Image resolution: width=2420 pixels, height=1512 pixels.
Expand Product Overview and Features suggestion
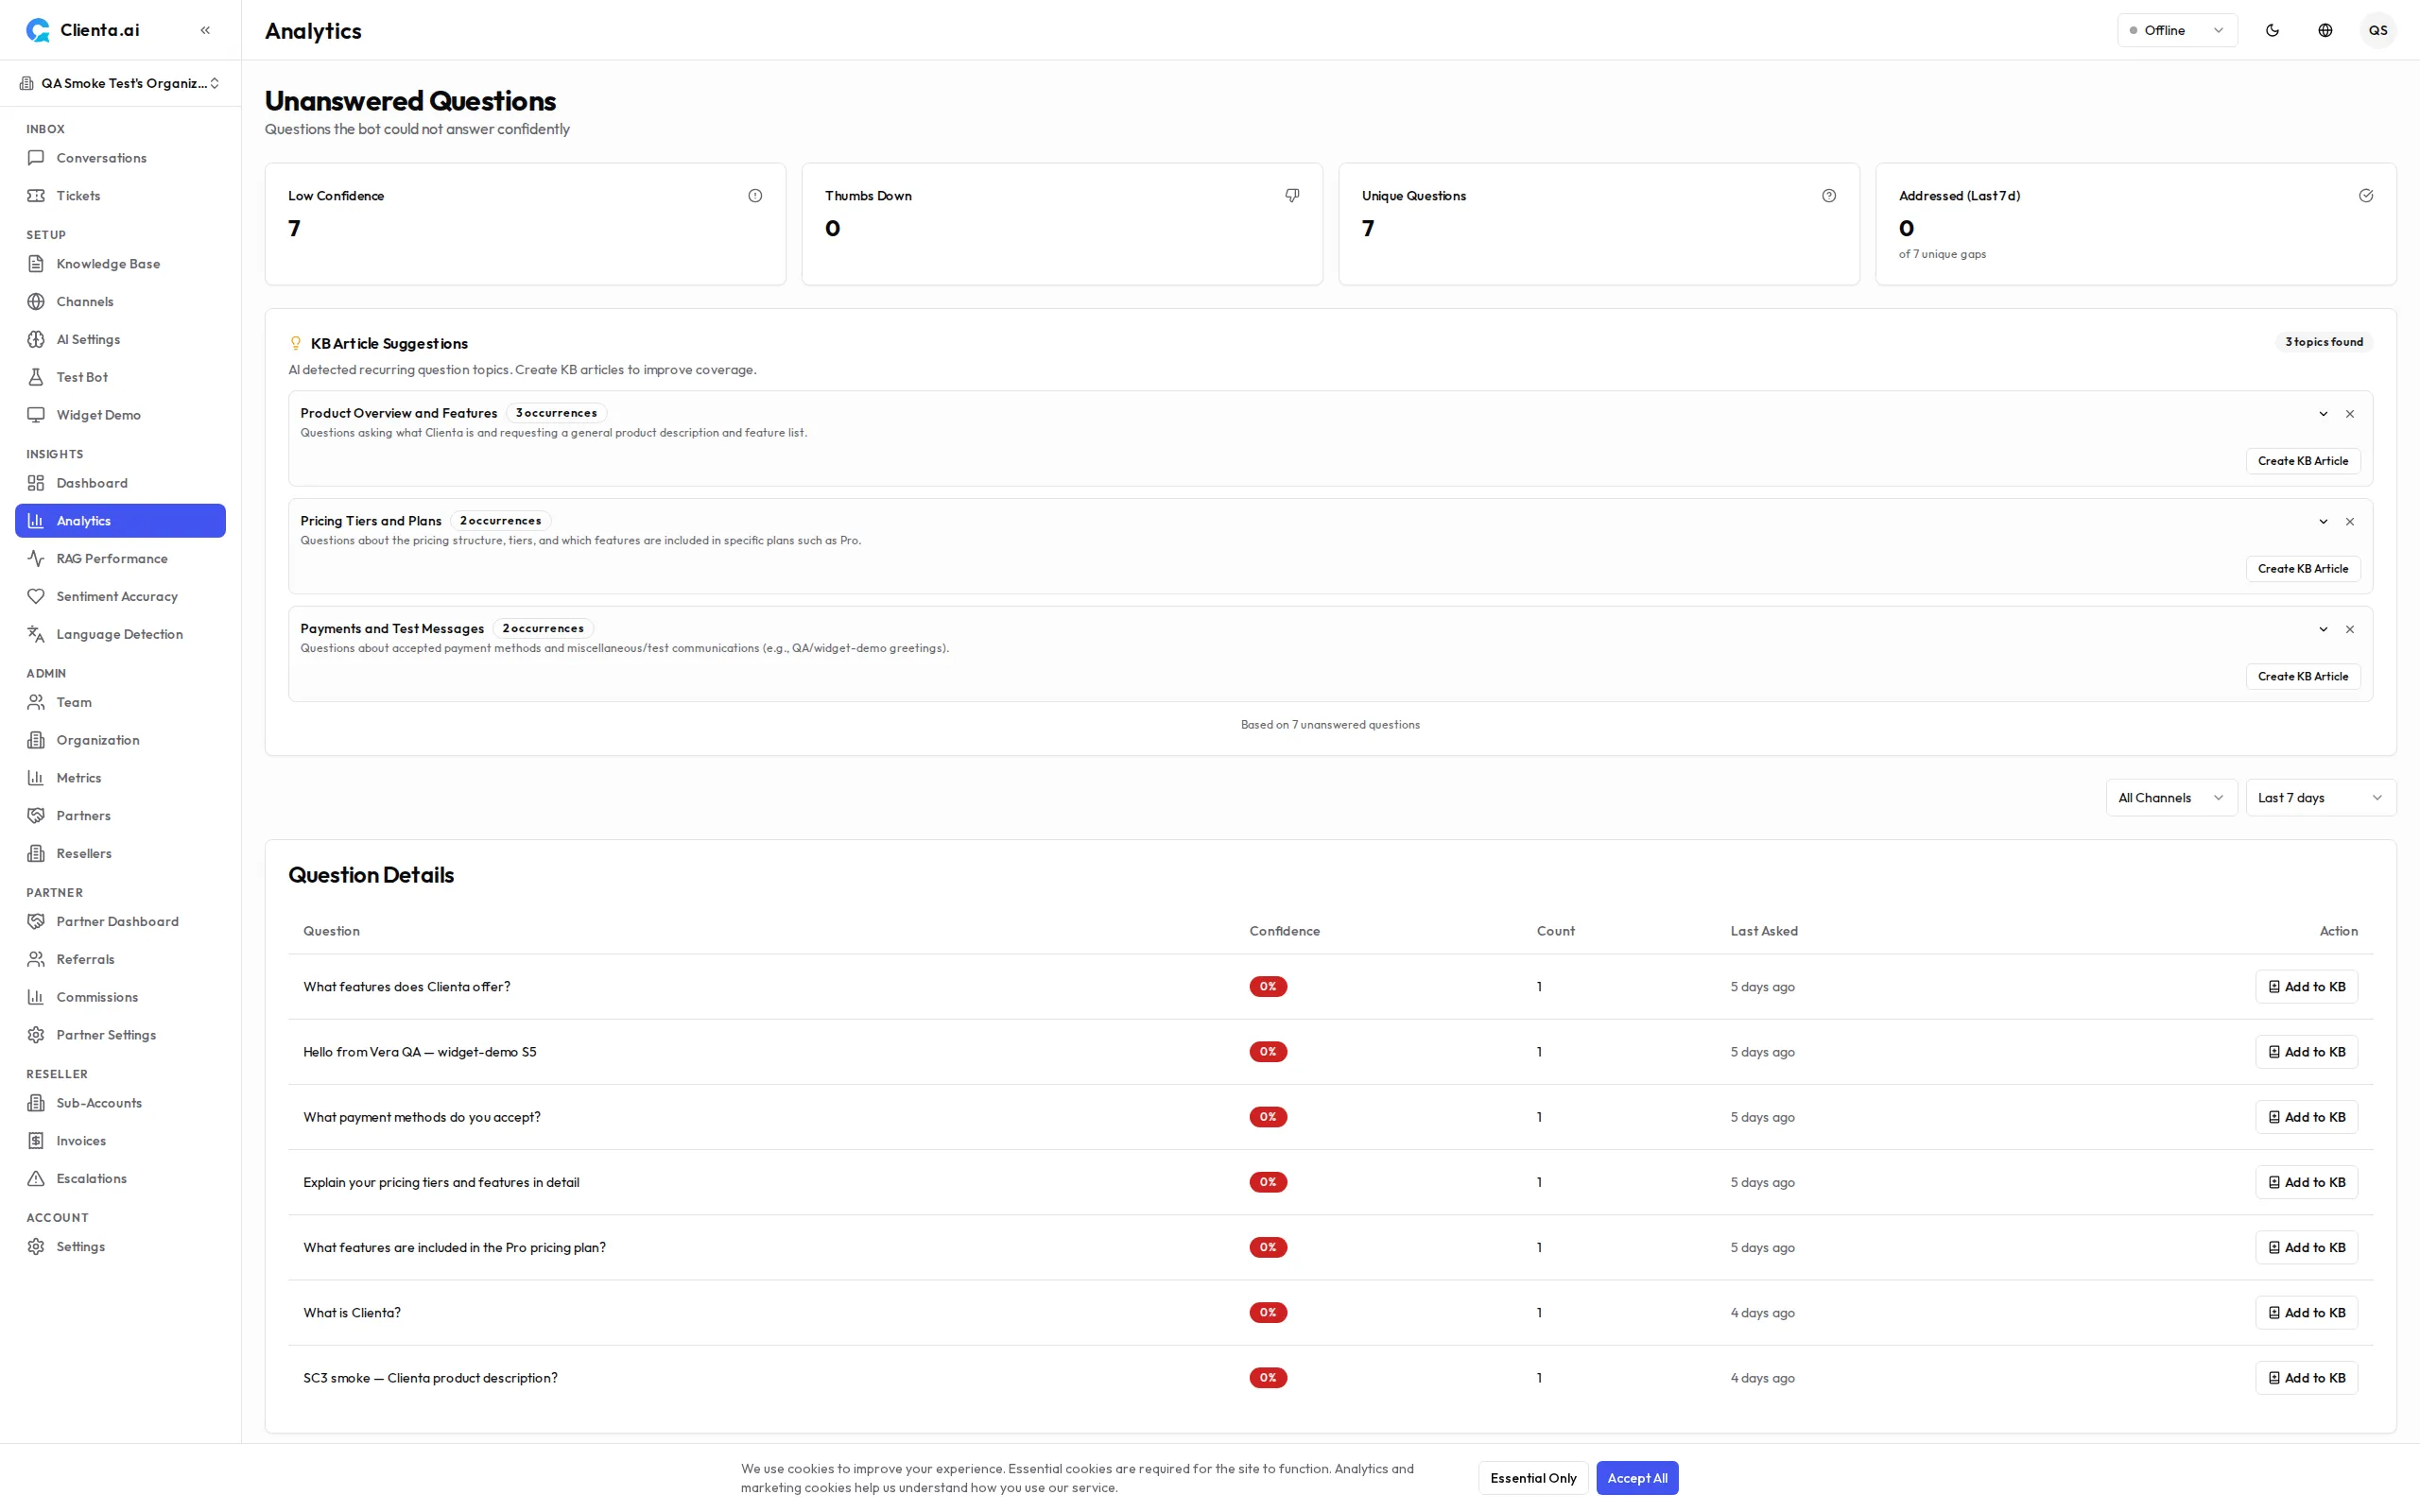2323,414
